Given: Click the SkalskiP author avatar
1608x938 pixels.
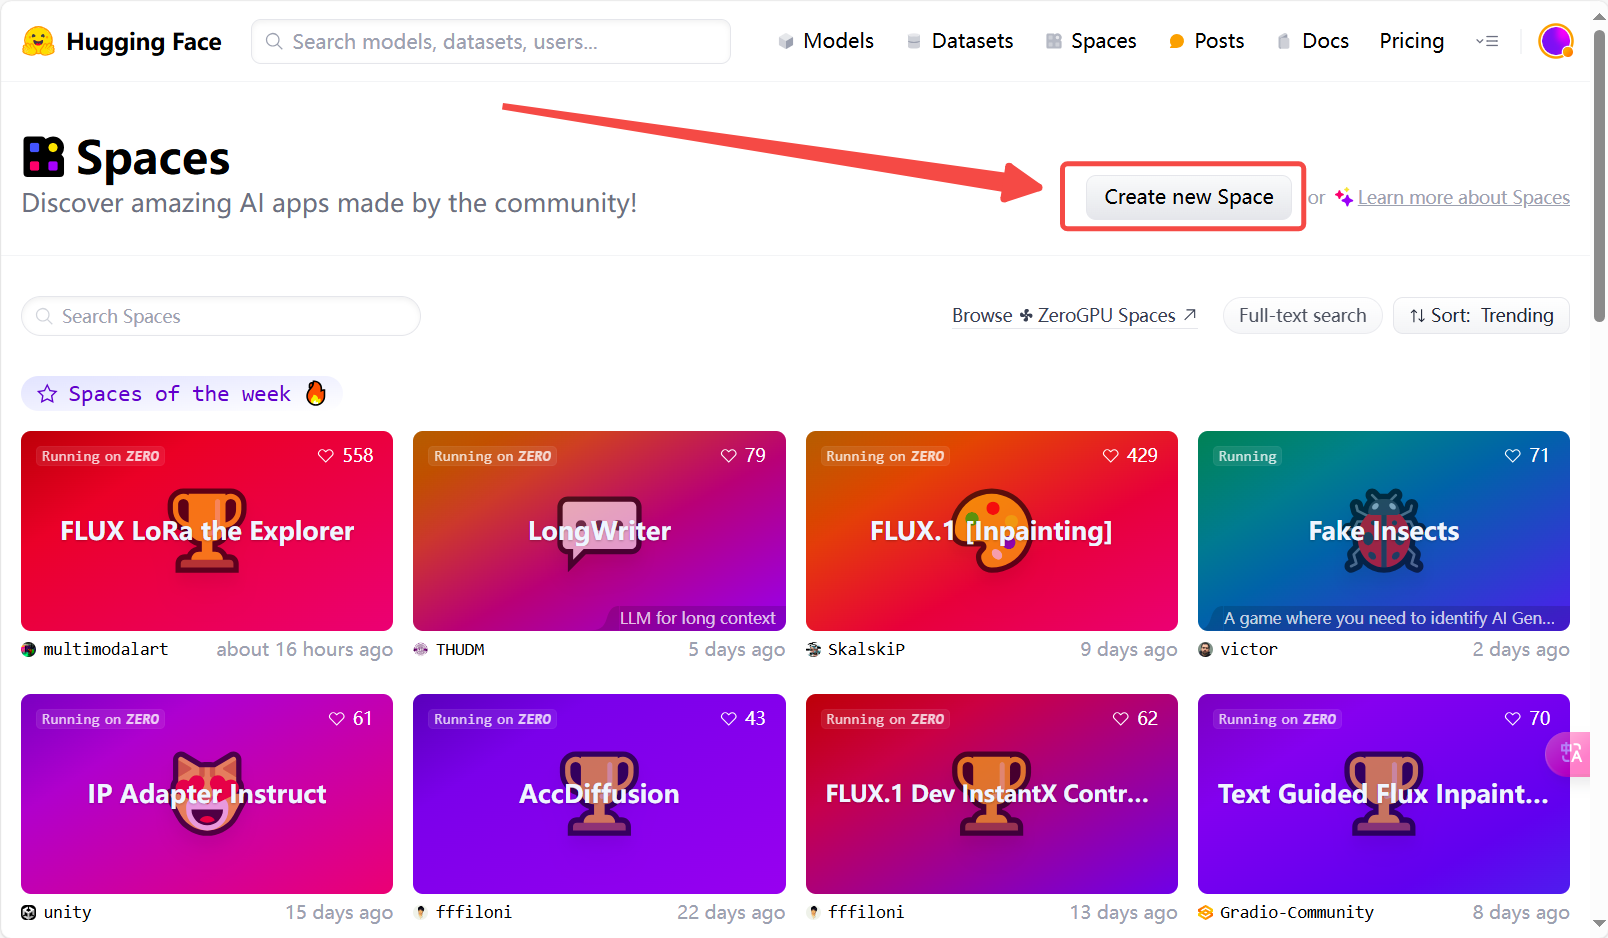Looking at the screenshot, I should pyautogui.click(x=814, y=650).
